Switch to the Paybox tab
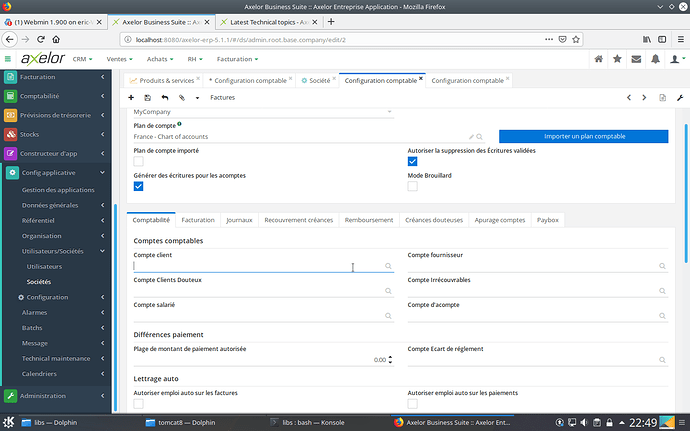Viewport: 690px width, 431px height. point(547,220)
